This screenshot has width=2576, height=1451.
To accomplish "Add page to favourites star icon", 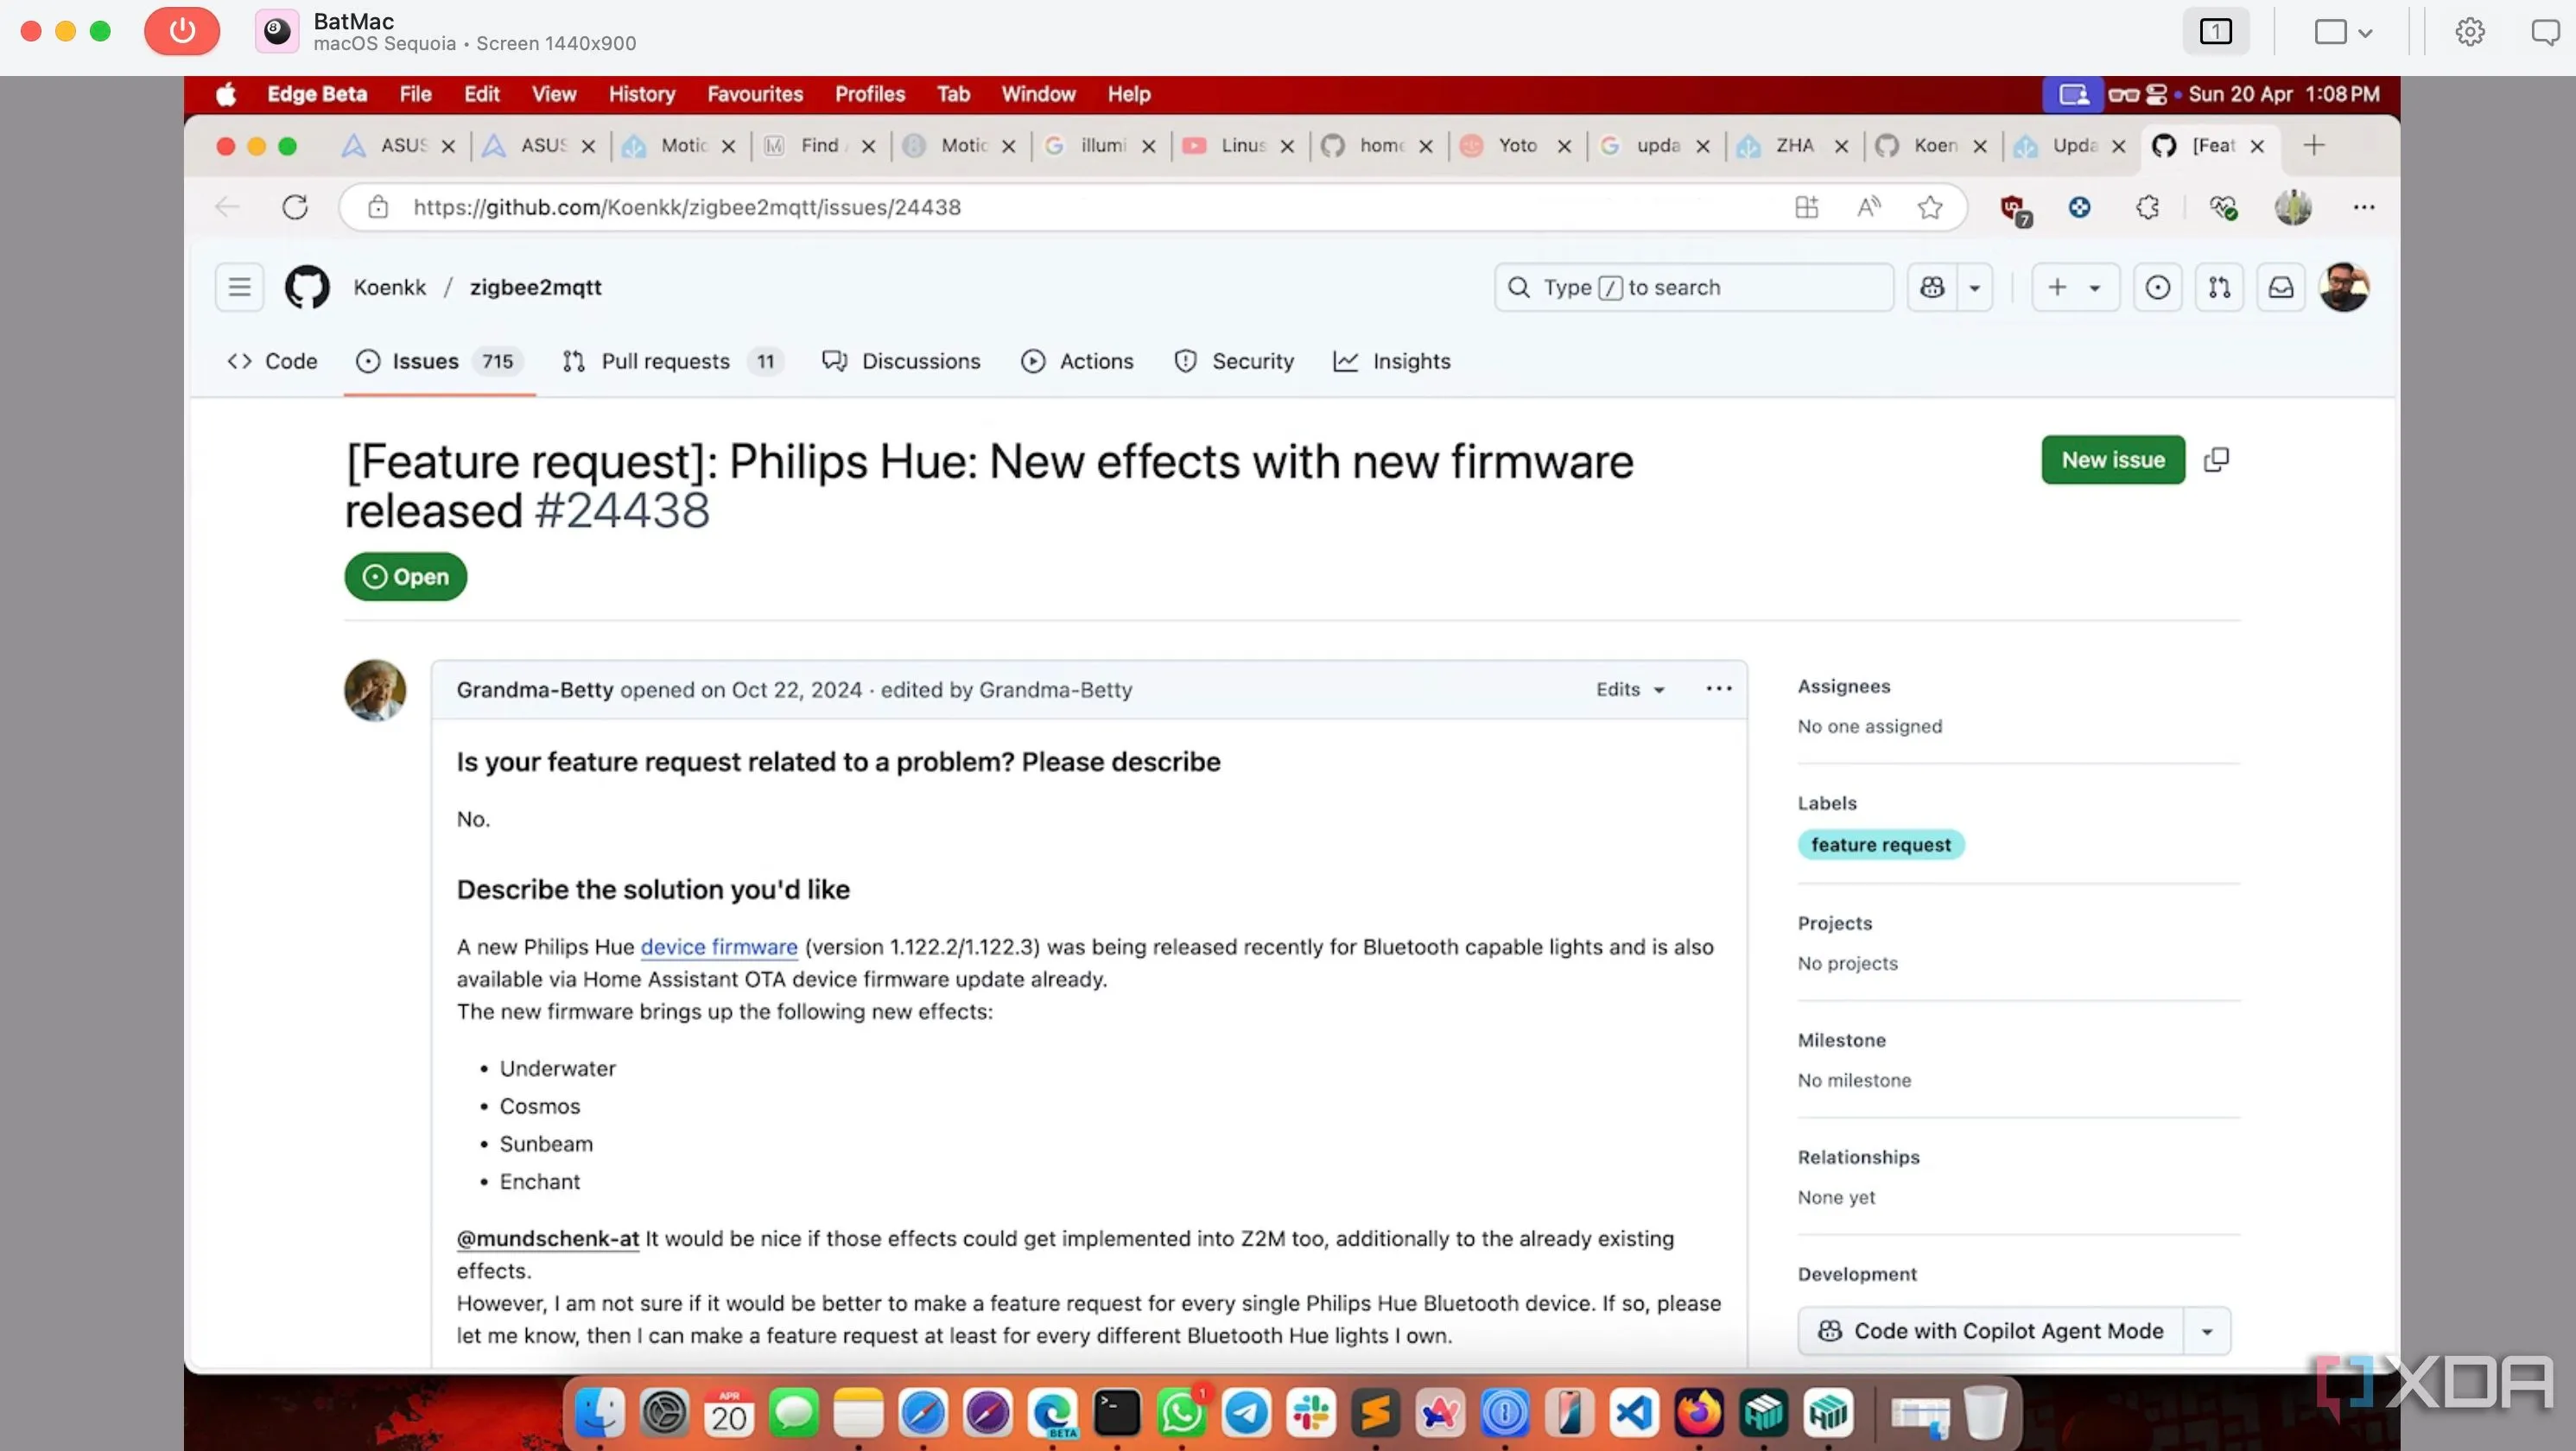I will point(1930,207).
